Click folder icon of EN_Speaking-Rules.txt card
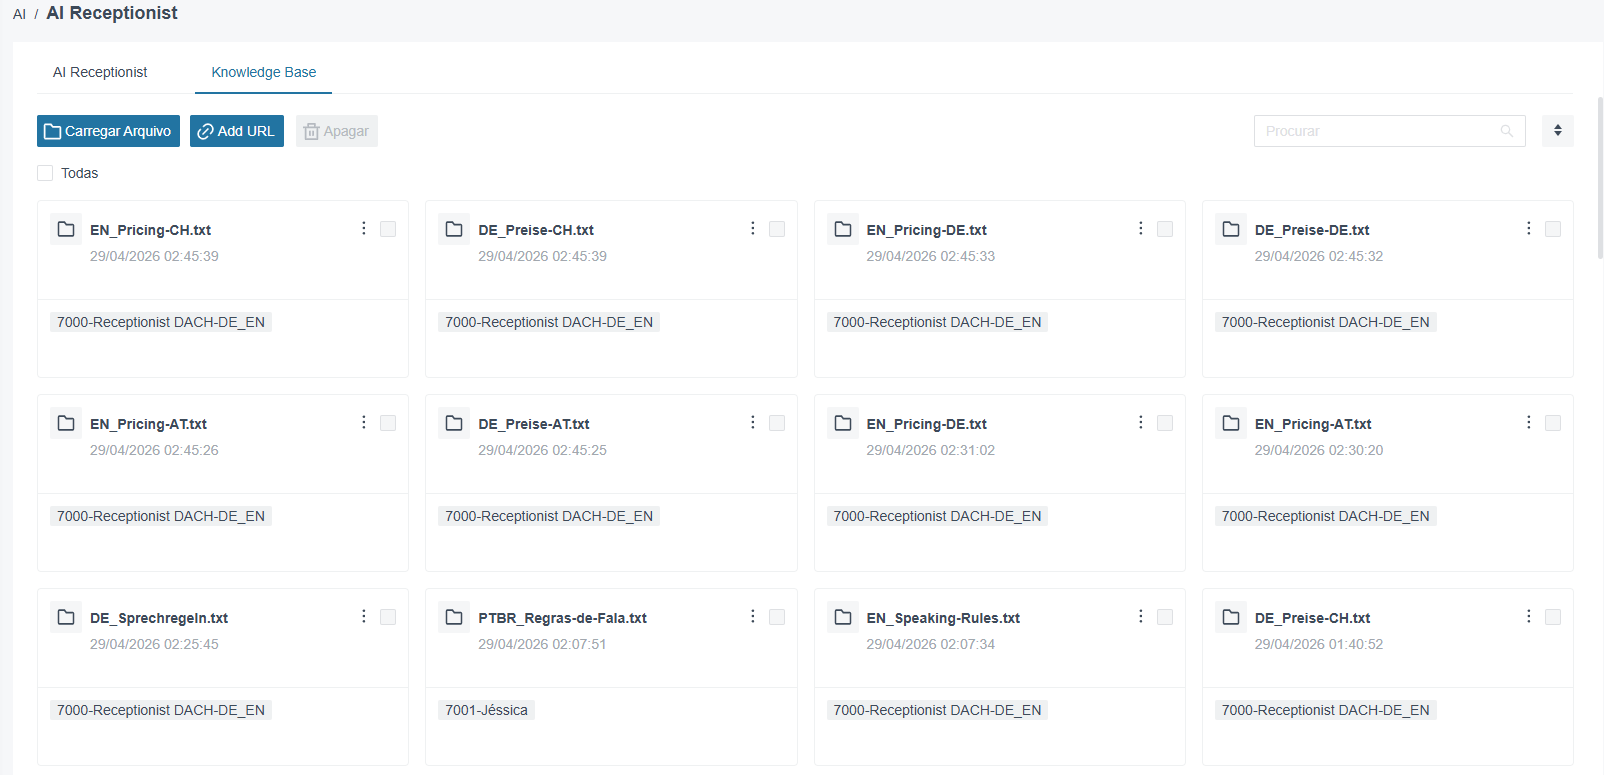 (843, 617)
